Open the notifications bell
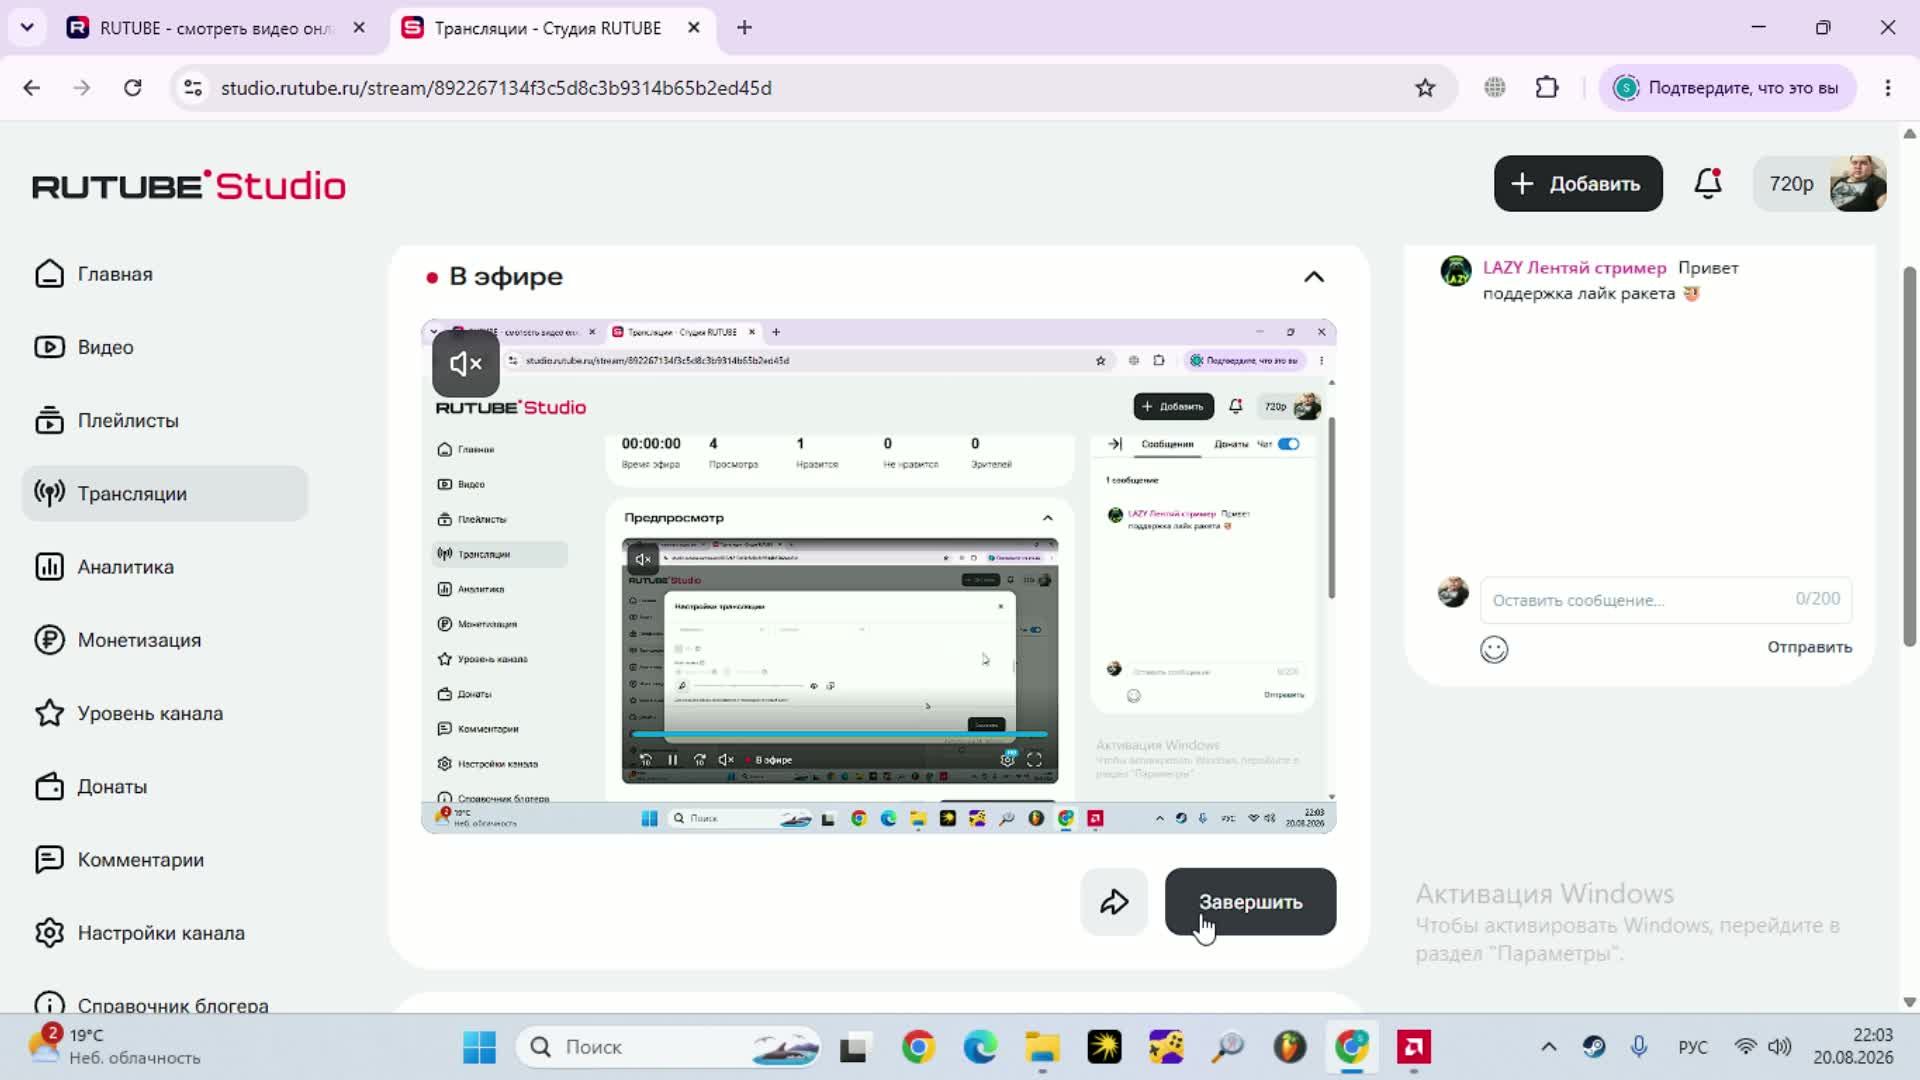 [1708, 183]
